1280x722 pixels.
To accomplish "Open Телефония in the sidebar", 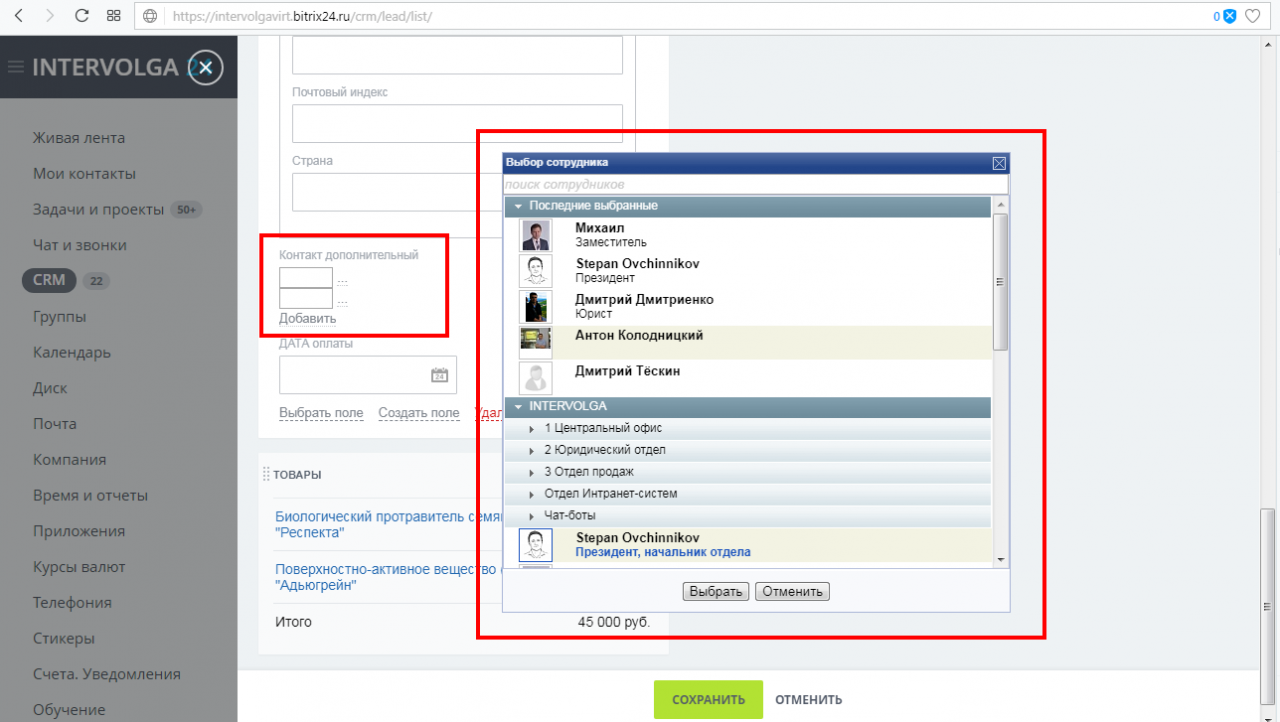I will pos(72,602).
